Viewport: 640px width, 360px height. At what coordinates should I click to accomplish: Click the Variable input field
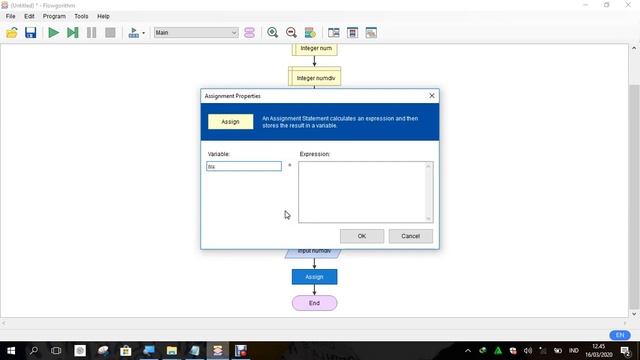(244, 166)
